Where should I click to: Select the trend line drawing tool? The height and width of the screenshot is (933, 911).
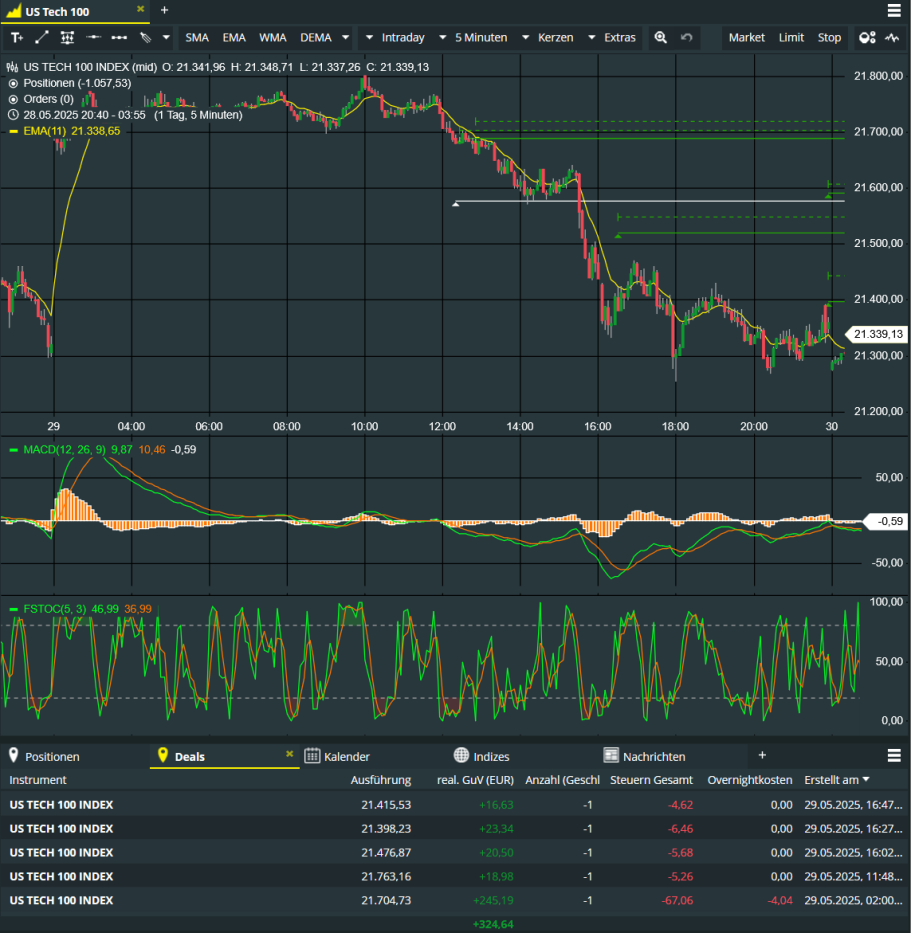pos(42,37)
